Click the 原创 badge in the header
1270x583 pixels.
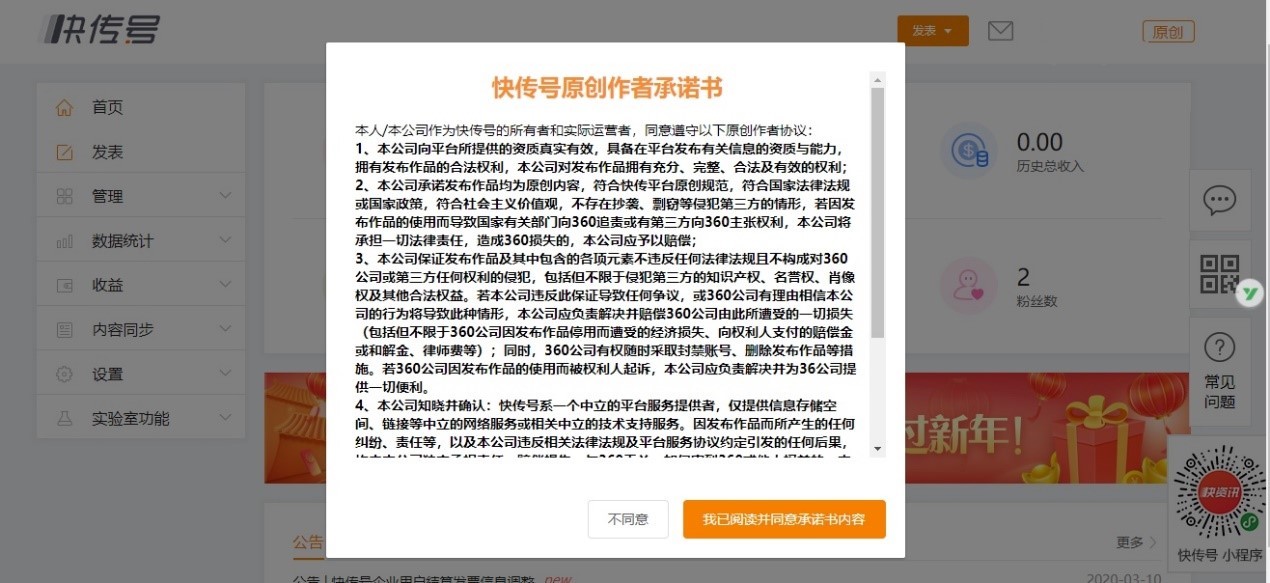(x=1168, y=32)
